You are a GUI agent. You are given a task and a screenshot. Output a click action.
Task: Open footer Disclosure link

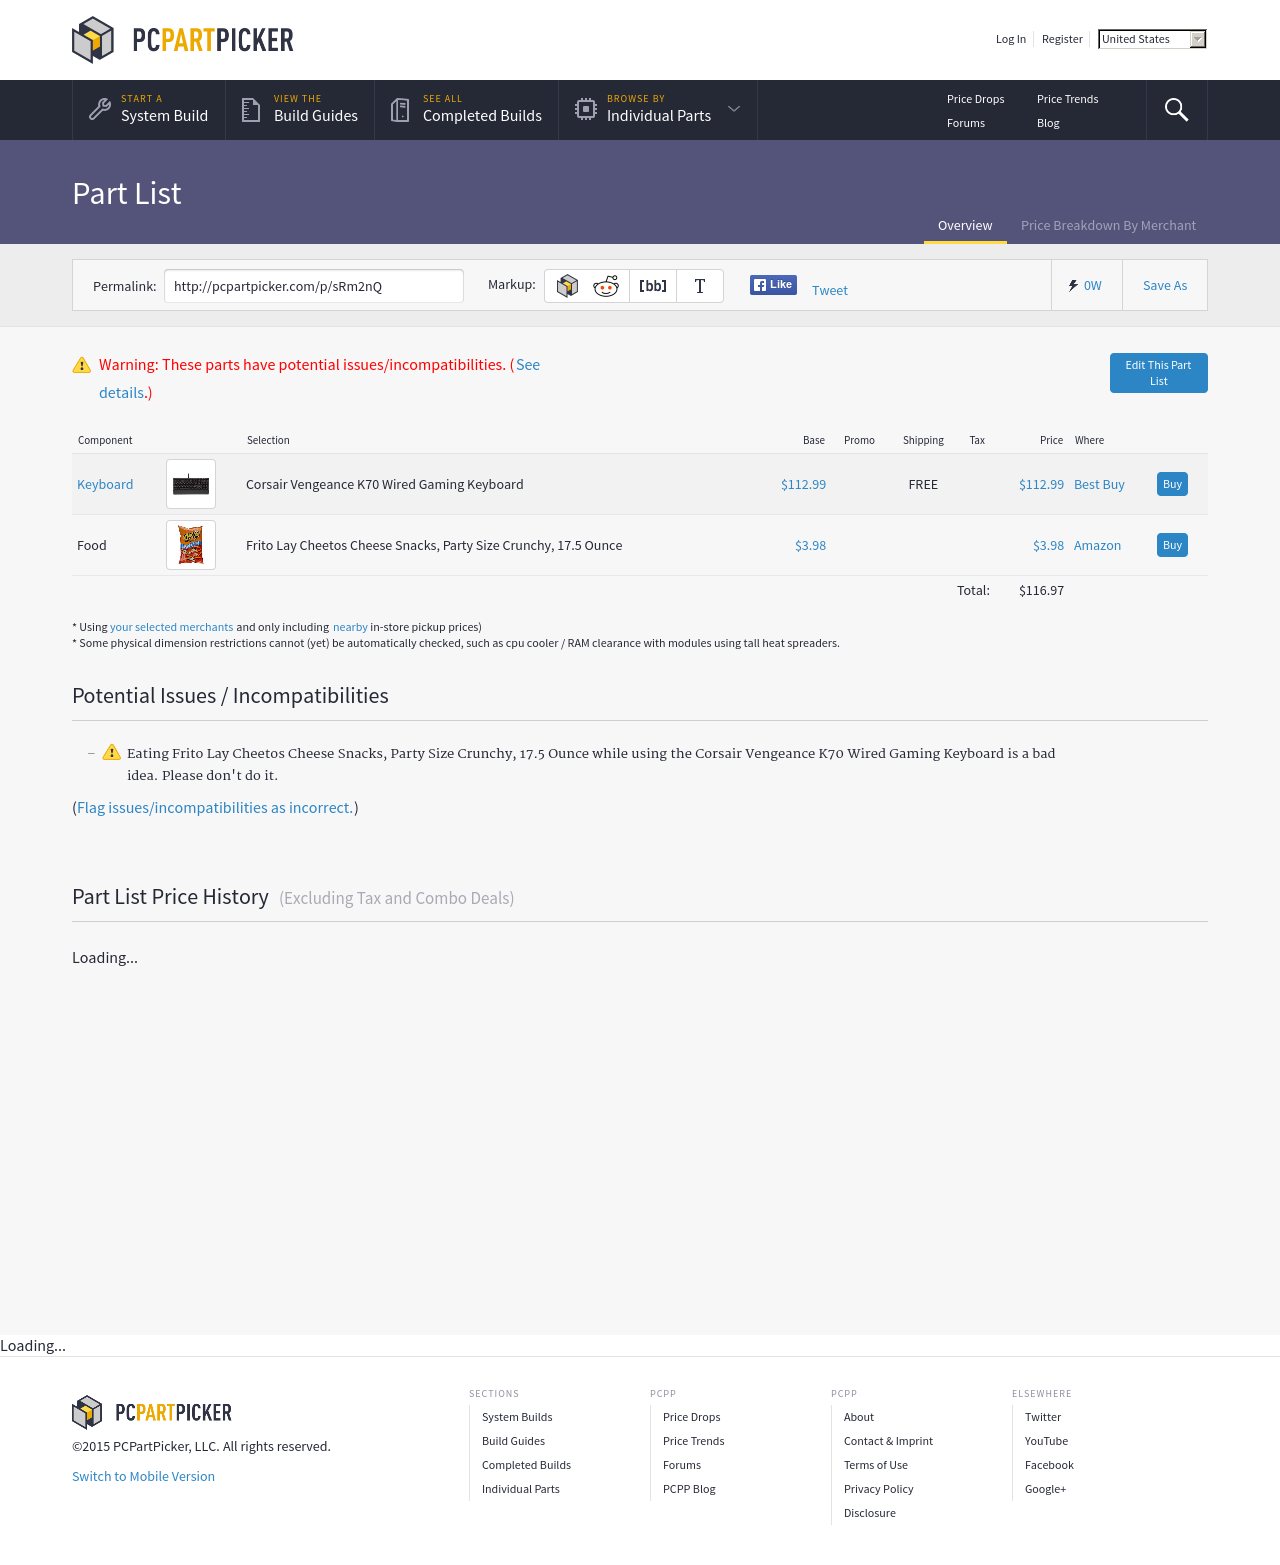click(870, 1513)
